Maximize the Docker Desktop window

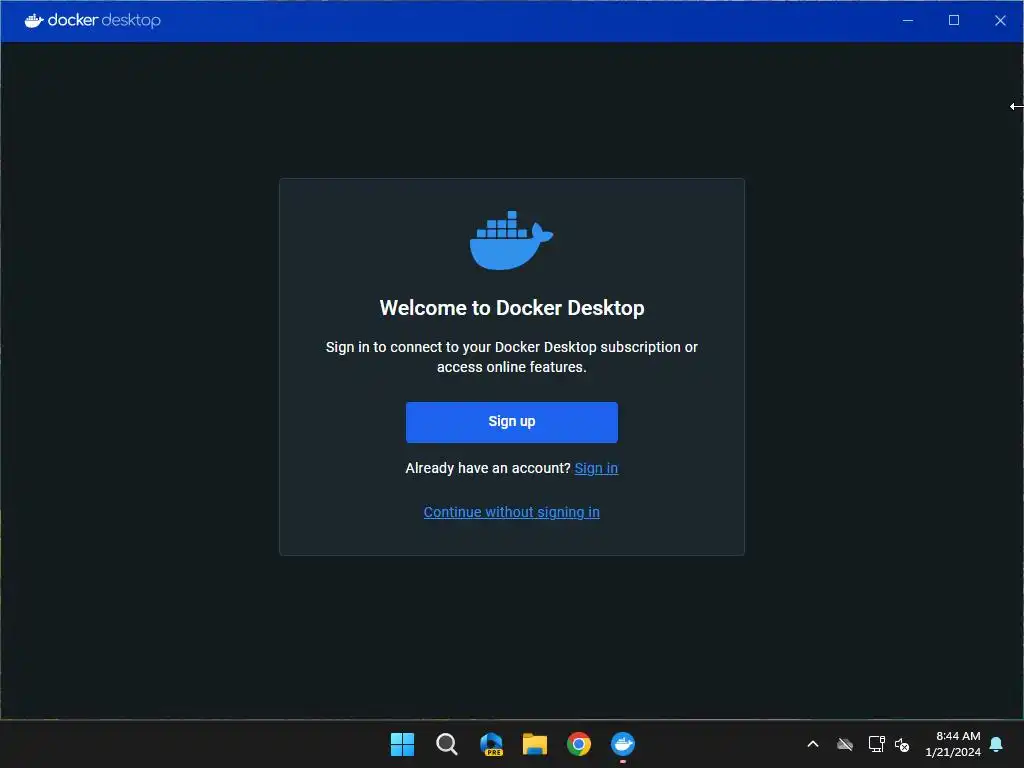click(x=953, y=20)
